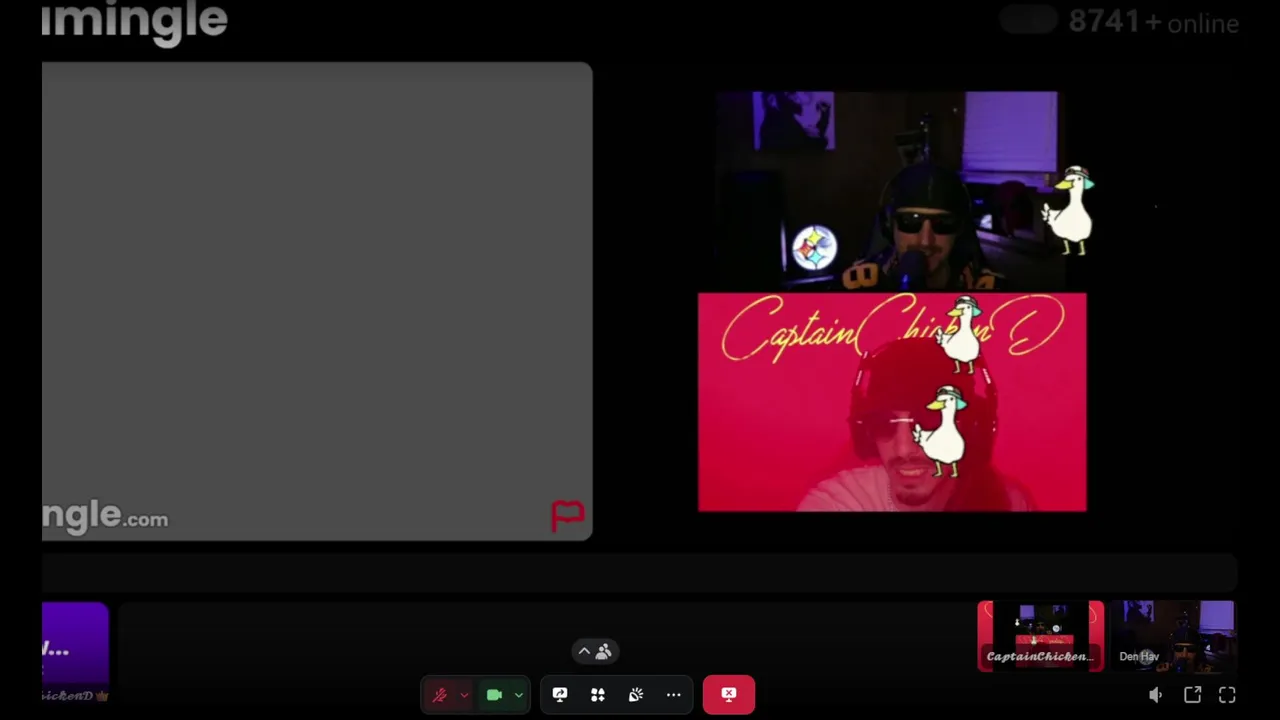This screenshot has width=1280, height=720.
Task: Open the reactions confetti icon
Action: (x=636, y=695)
